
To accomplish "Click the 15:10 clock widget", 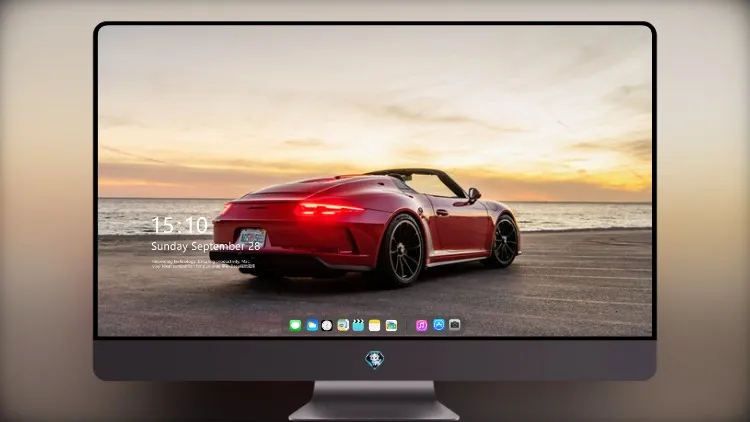I will pos(179,225).
